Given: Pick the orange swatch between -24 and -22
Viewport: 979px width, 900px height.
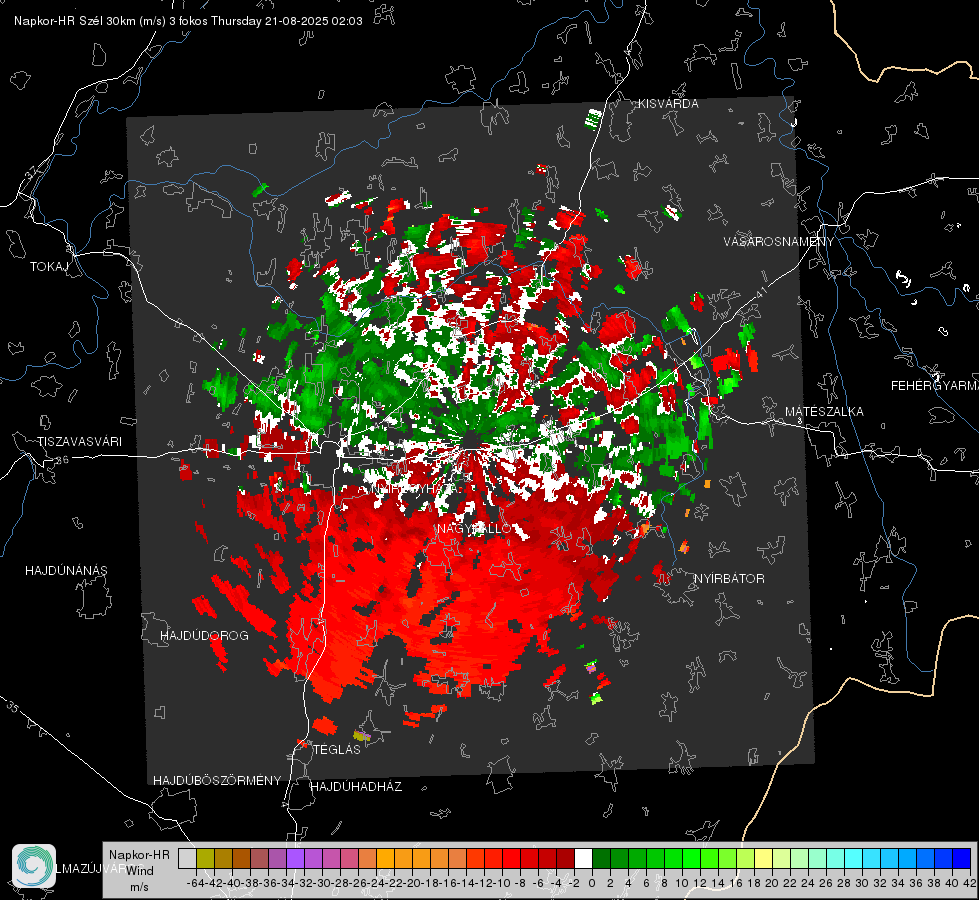Looking at the screenshot, I should (x=385, y=858).
